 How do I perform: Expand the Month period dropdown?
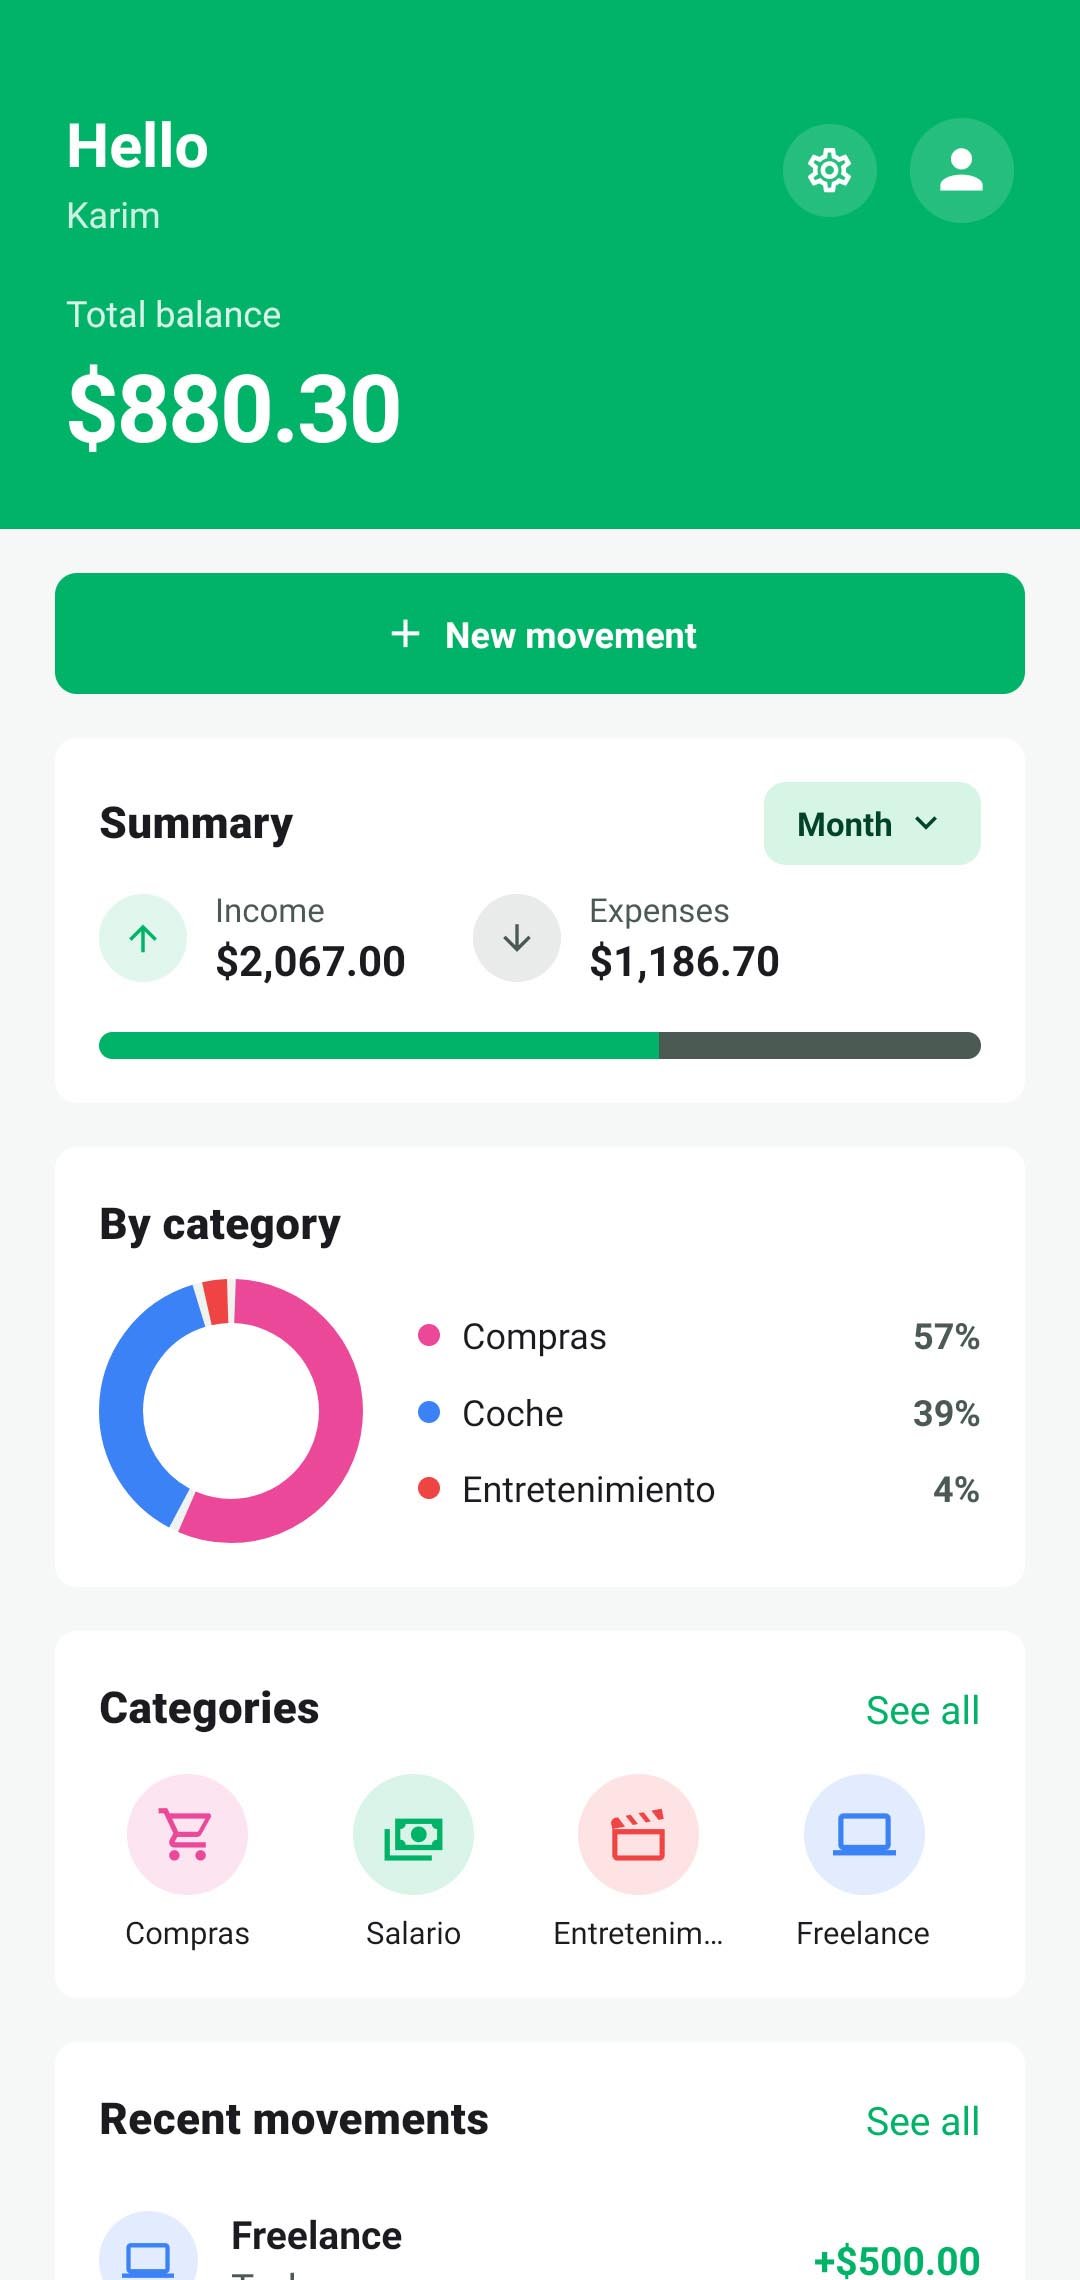click(x=872, y=824)
